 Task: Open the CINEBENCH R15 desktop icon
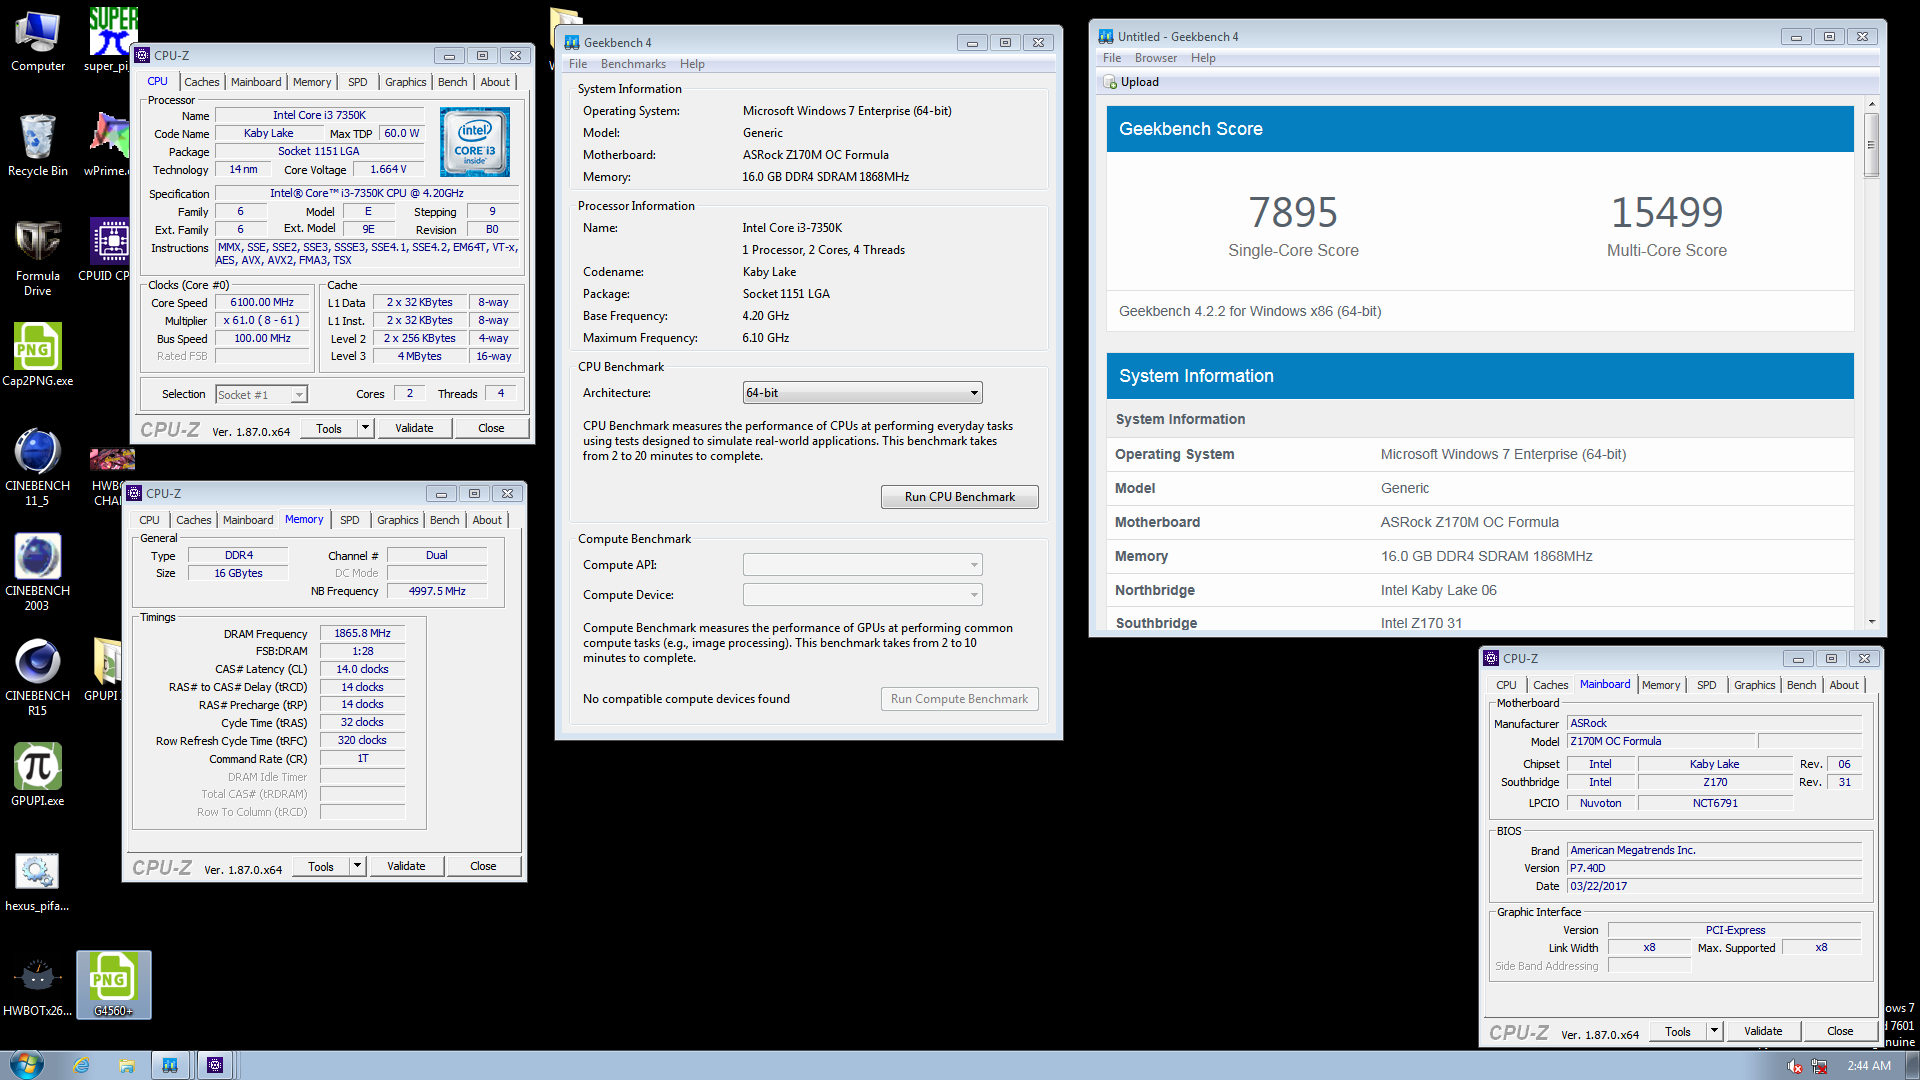(38, 678)
